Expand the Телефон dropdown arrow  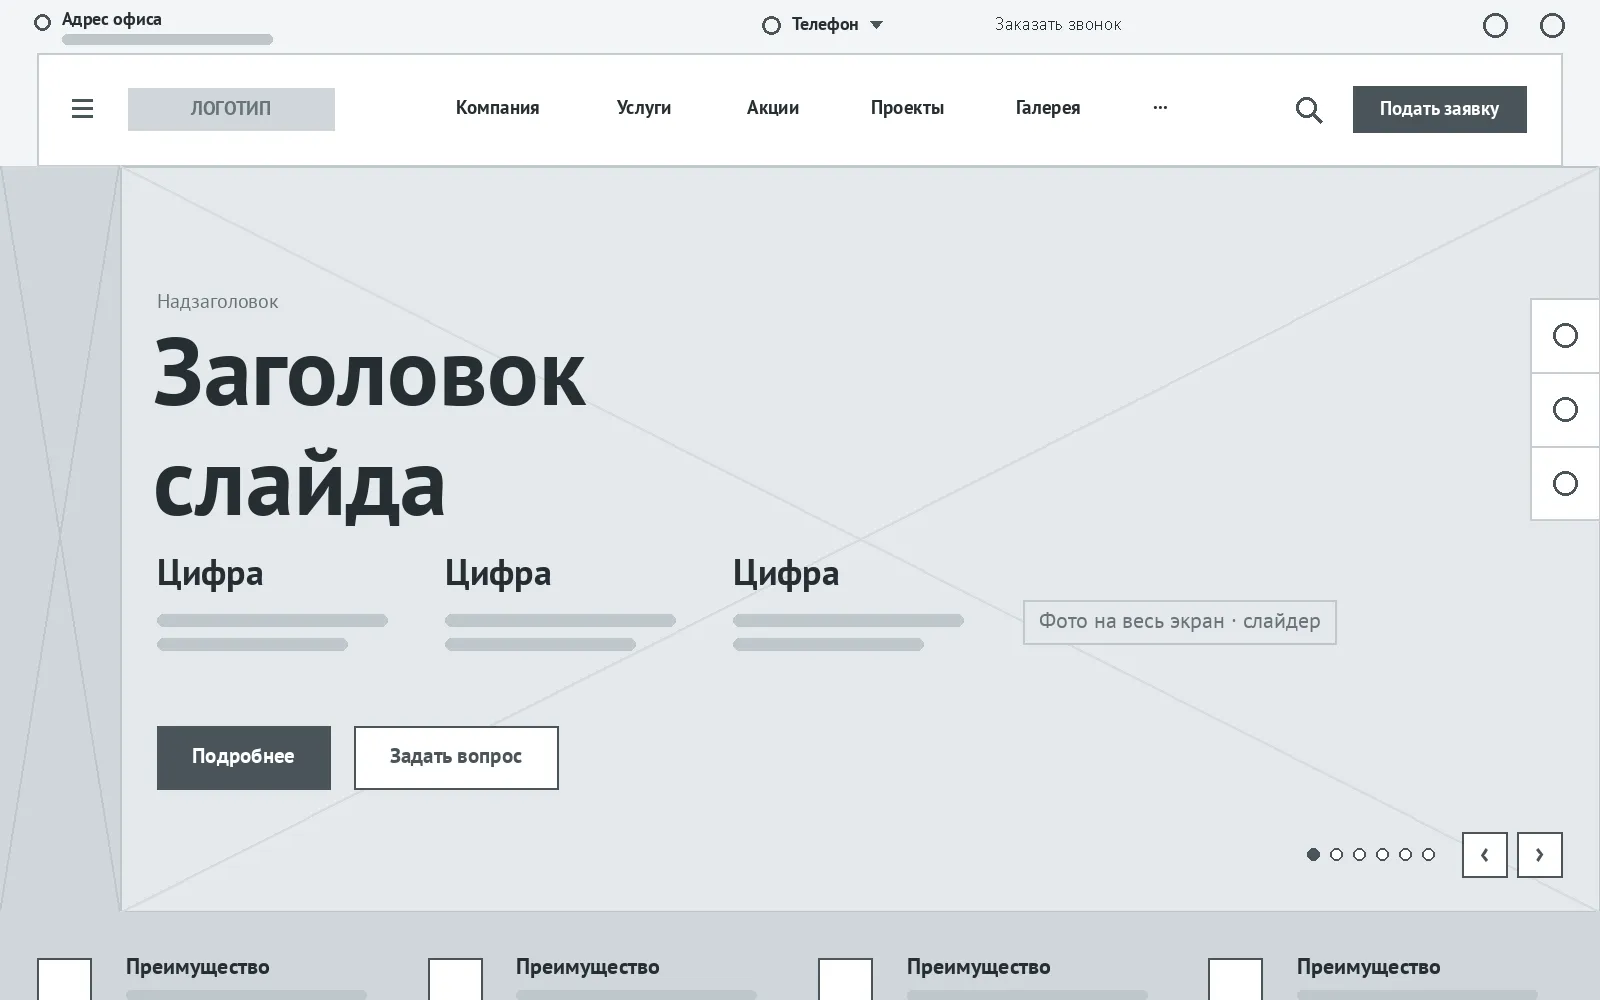pyautogui.click(x=876, y=25)
